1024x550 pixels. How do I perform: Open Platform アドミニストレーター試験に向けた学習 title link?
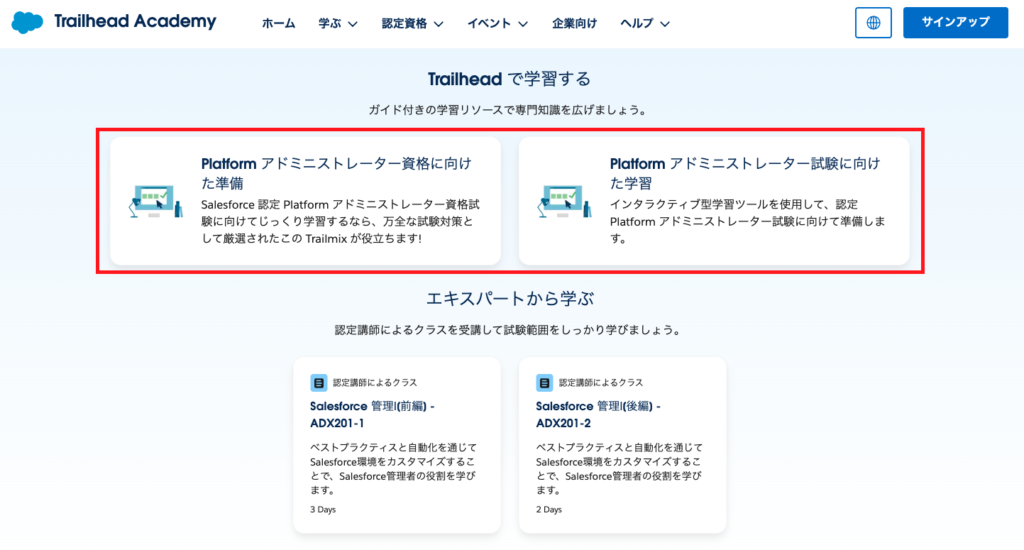(x=744, y=173)
